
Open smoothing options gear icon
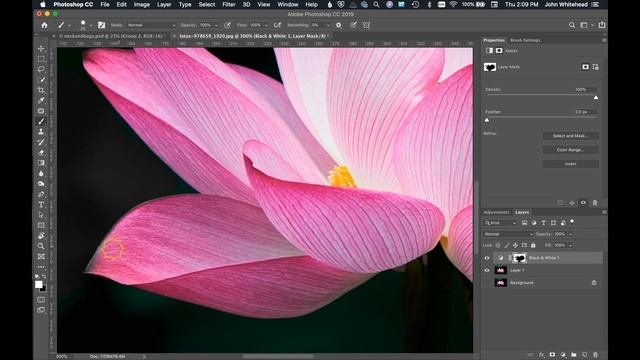[339, 25]
